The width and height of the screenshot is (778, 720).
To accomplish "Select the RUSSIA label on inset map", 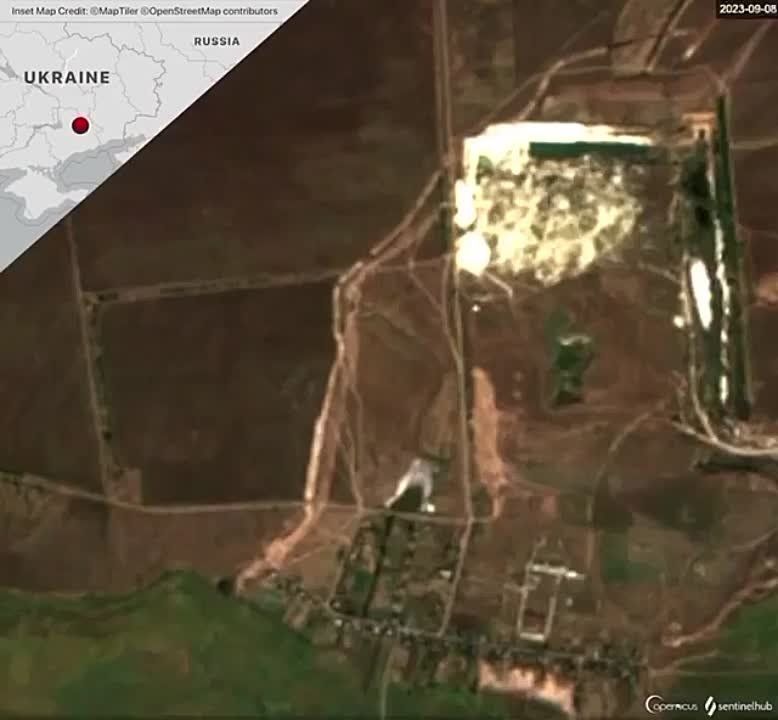I will (216, 41).
